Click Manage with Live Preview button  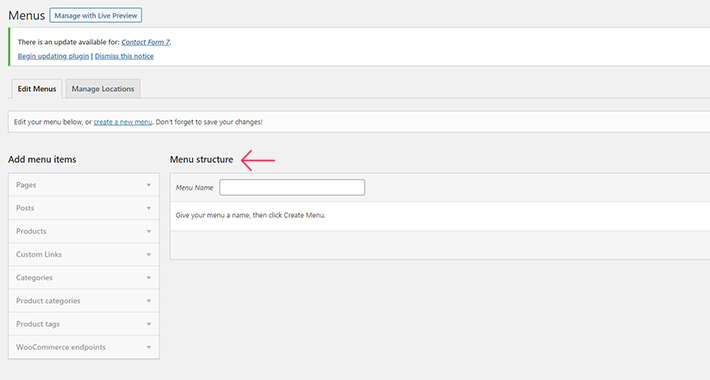(96, 15)
